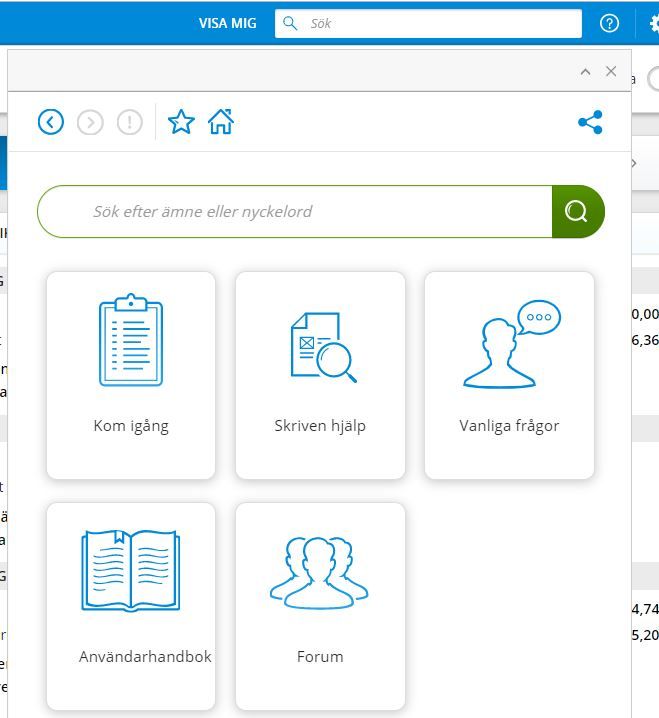The width and height of the screenshot is (659, 718).
Task: Click the magnifier icon in top search bar
Action: [290, 23]
